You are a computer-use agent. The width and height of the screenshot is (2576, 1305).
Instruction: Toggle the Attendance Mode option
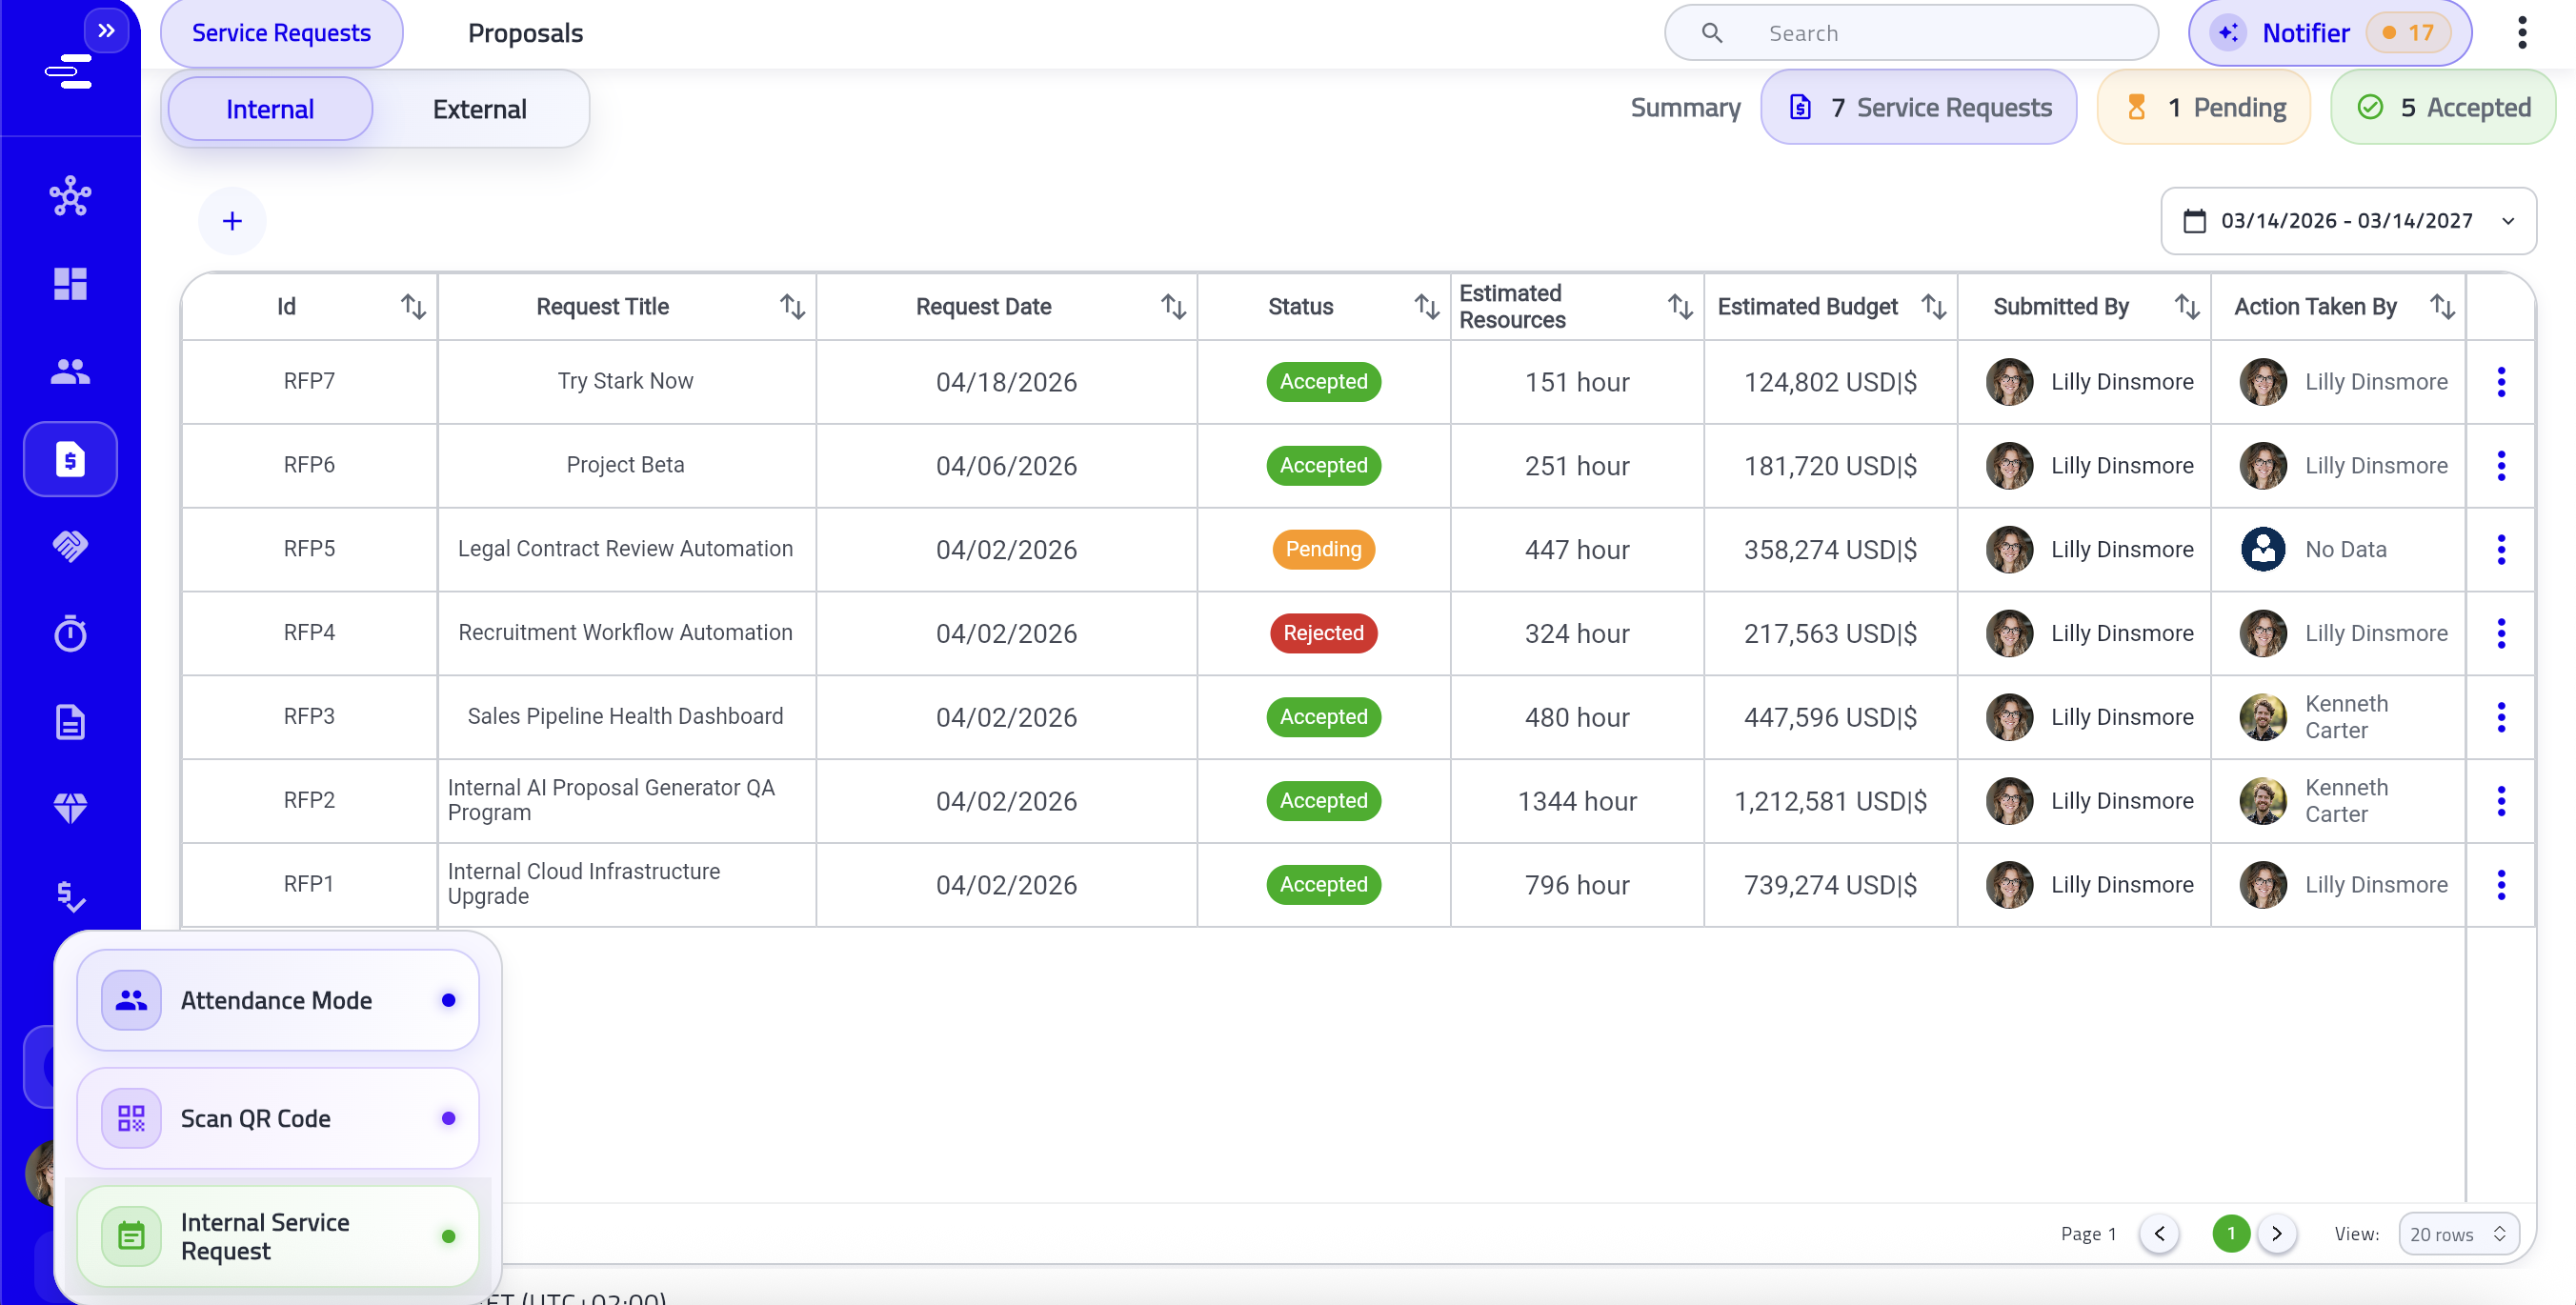[x=278, y=999]
